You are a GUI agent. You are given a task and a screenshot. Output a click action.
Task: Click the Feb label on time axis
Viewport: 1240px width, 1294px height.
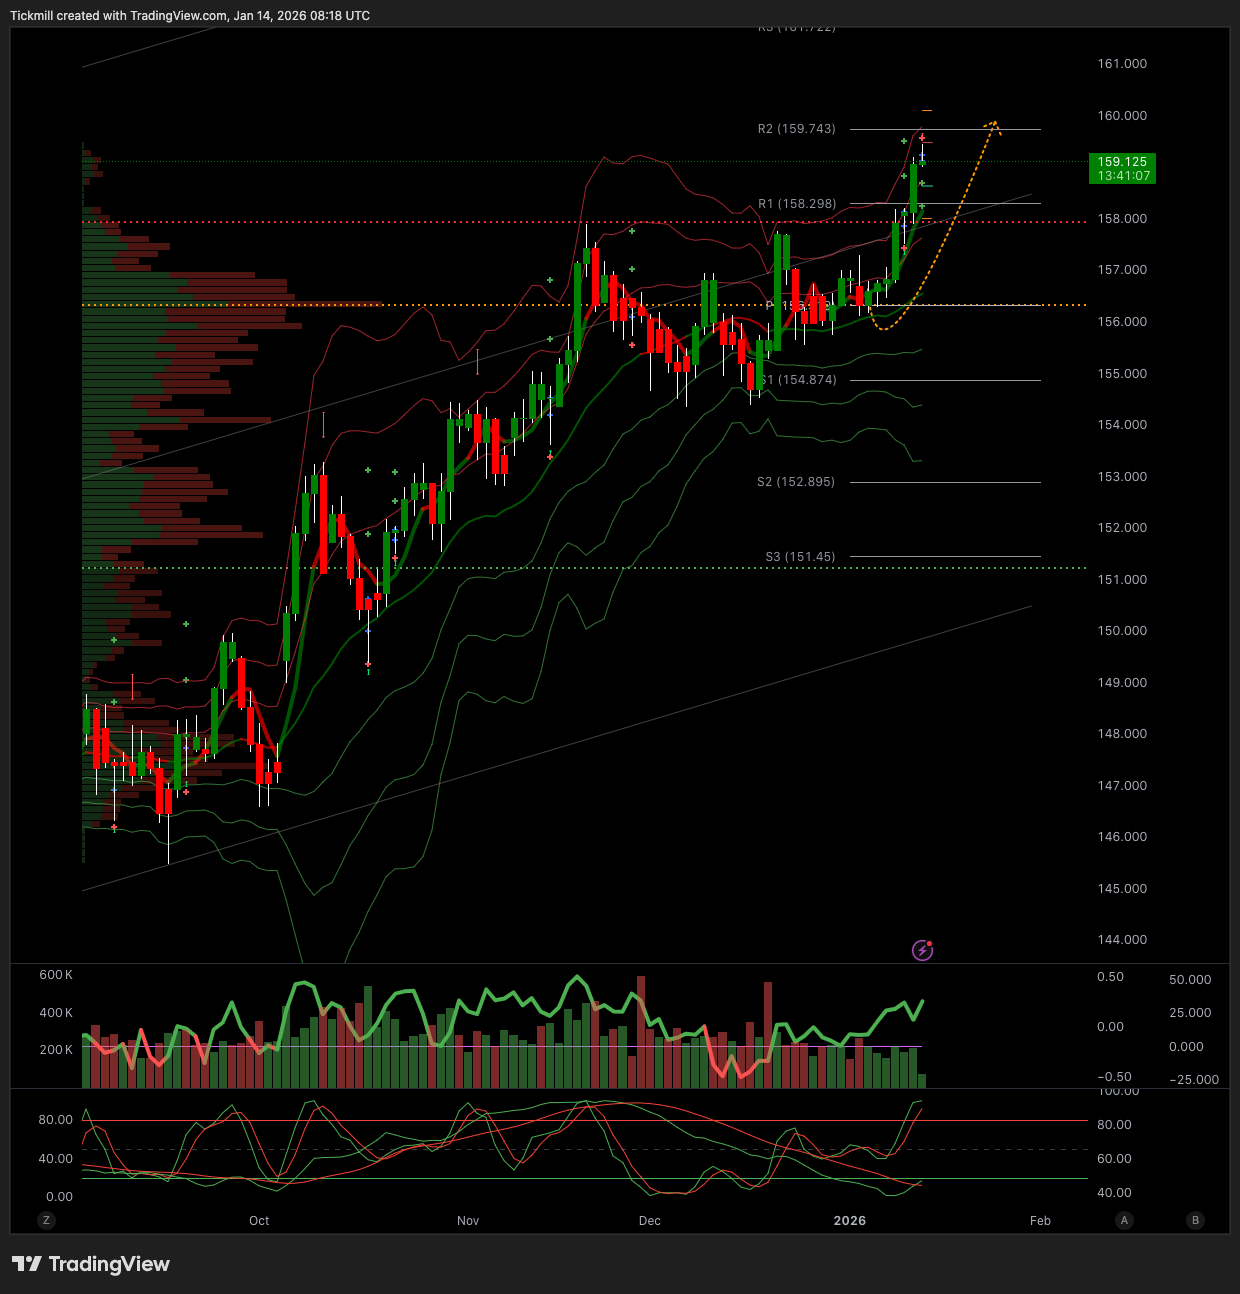[1040, 1221]
